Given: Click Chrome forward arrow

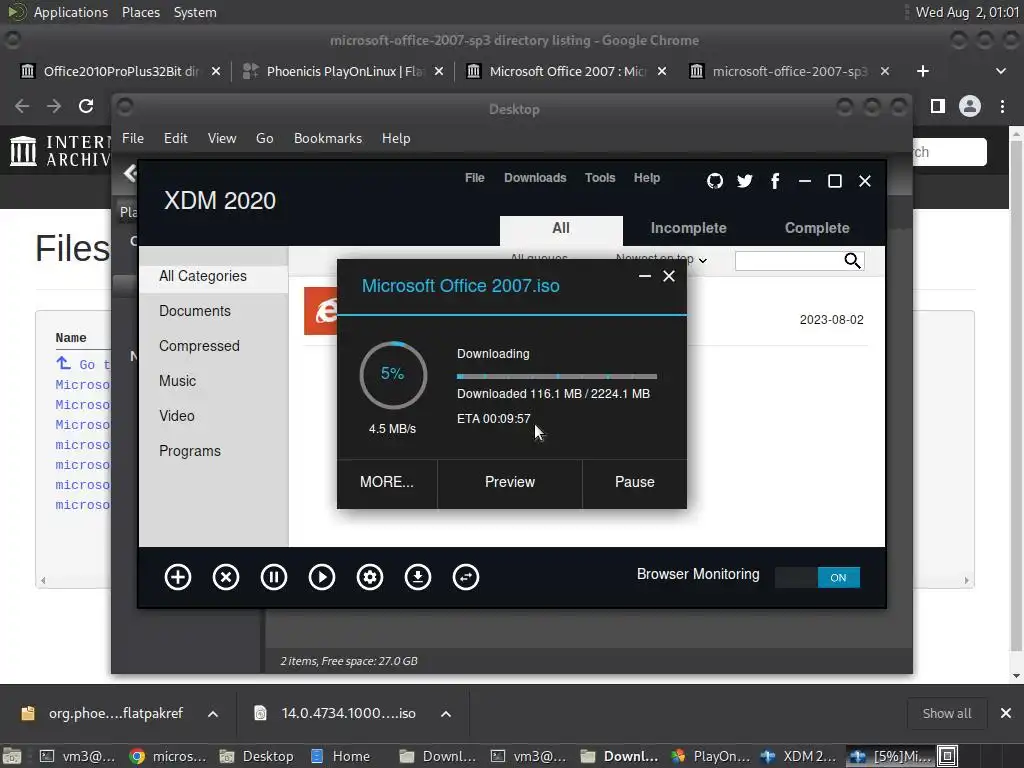Looking at the screenshot, I should point(54,106).
